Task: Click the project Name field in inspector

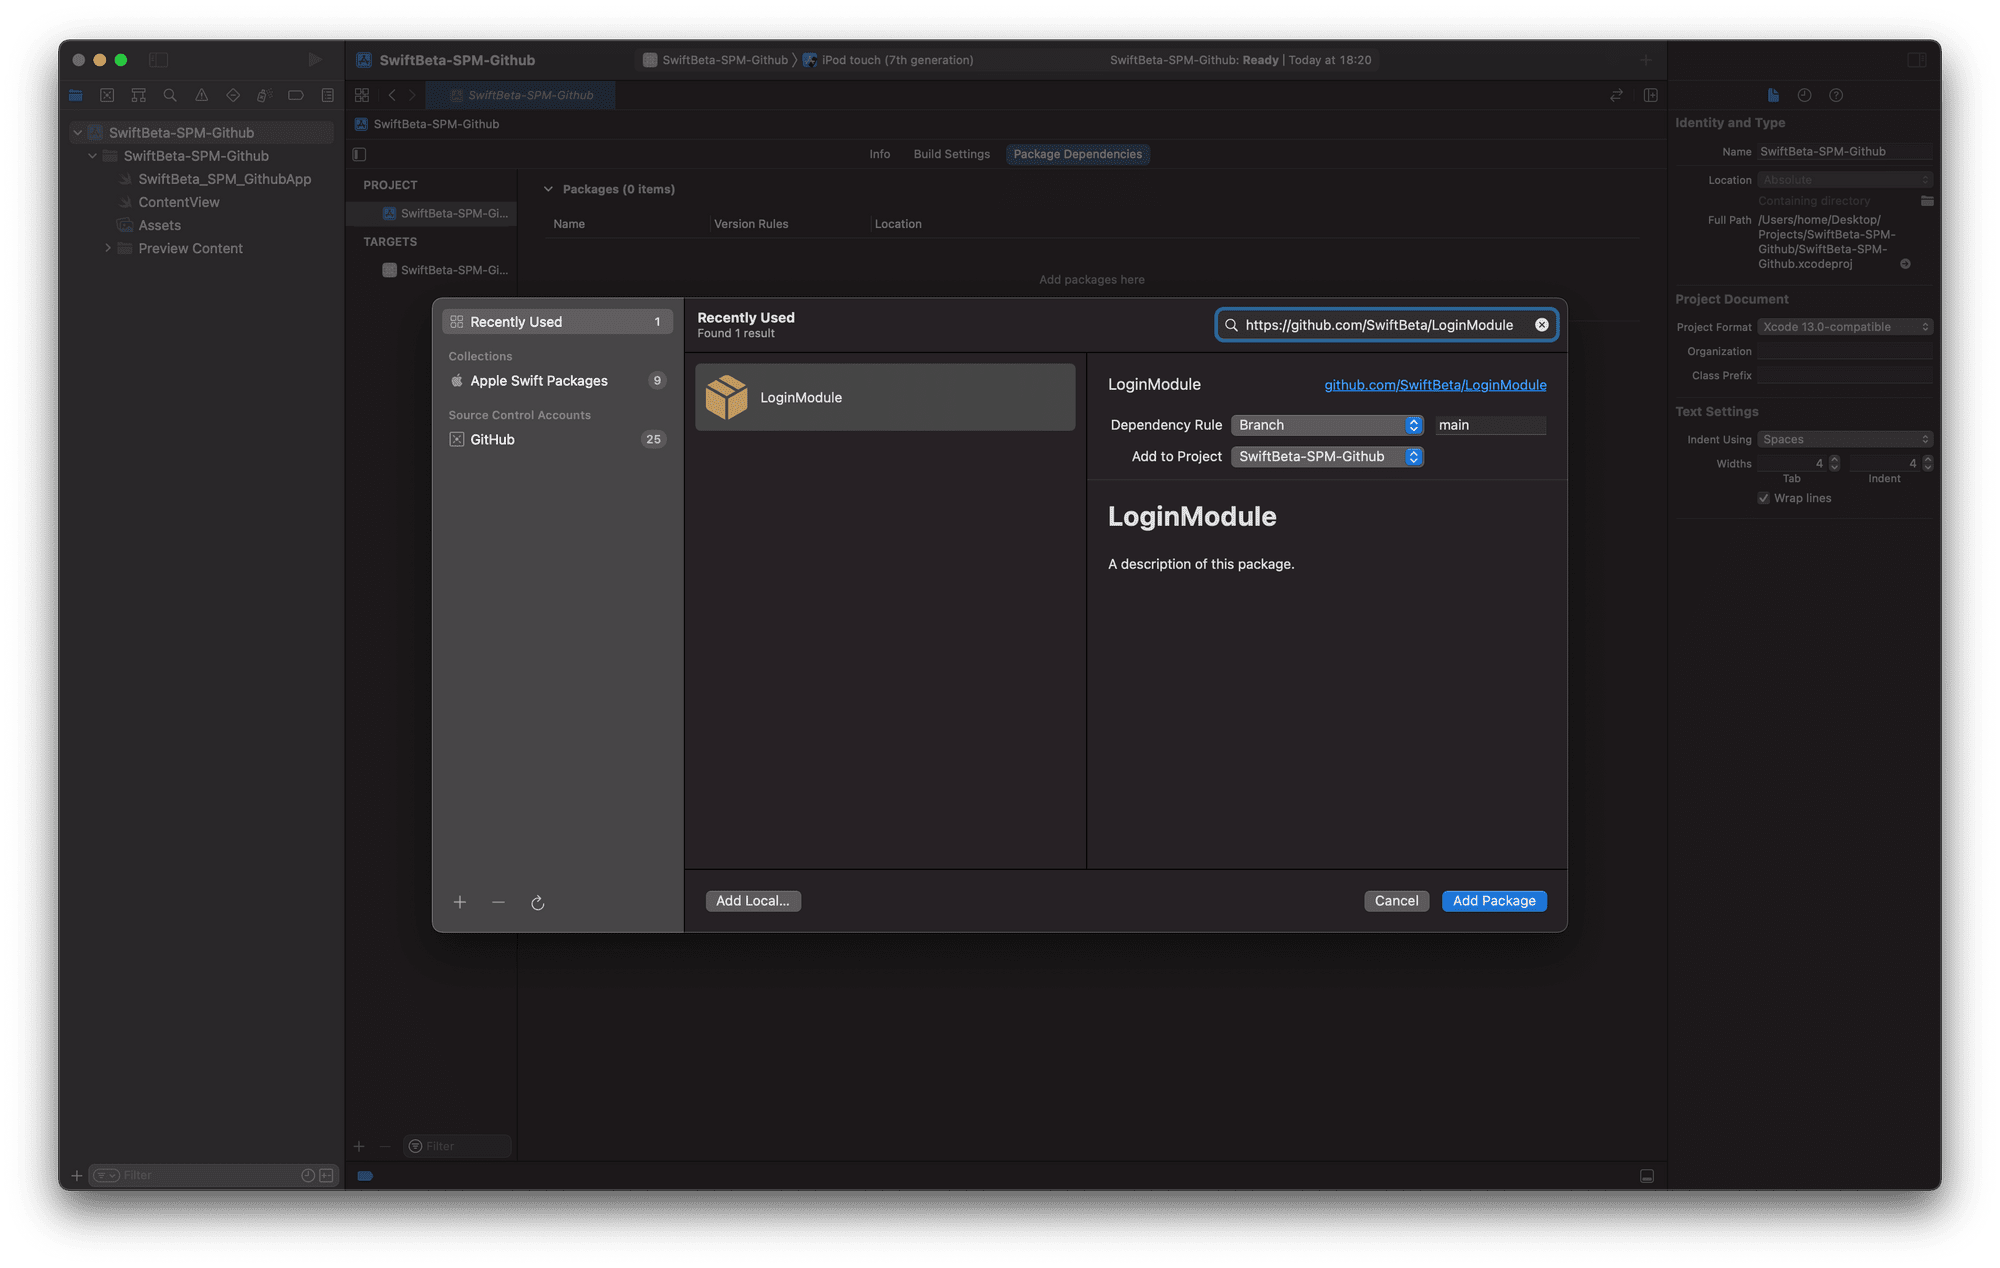Action: pyautogui.click(x=1845, y=151)
